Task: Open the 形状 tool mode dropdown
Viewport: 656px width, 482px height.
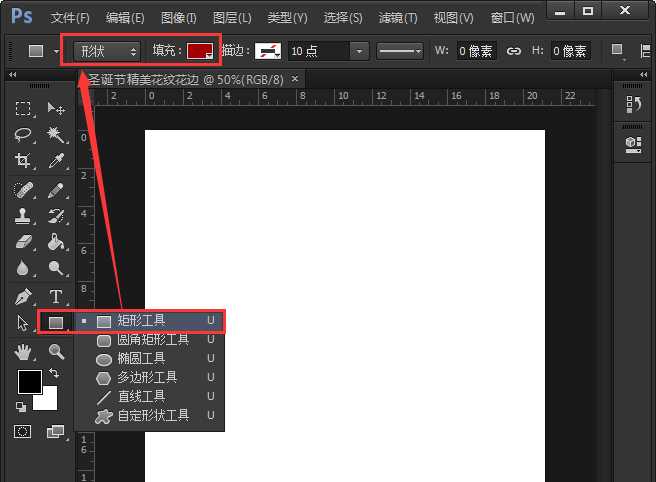Action: (107, 51)
